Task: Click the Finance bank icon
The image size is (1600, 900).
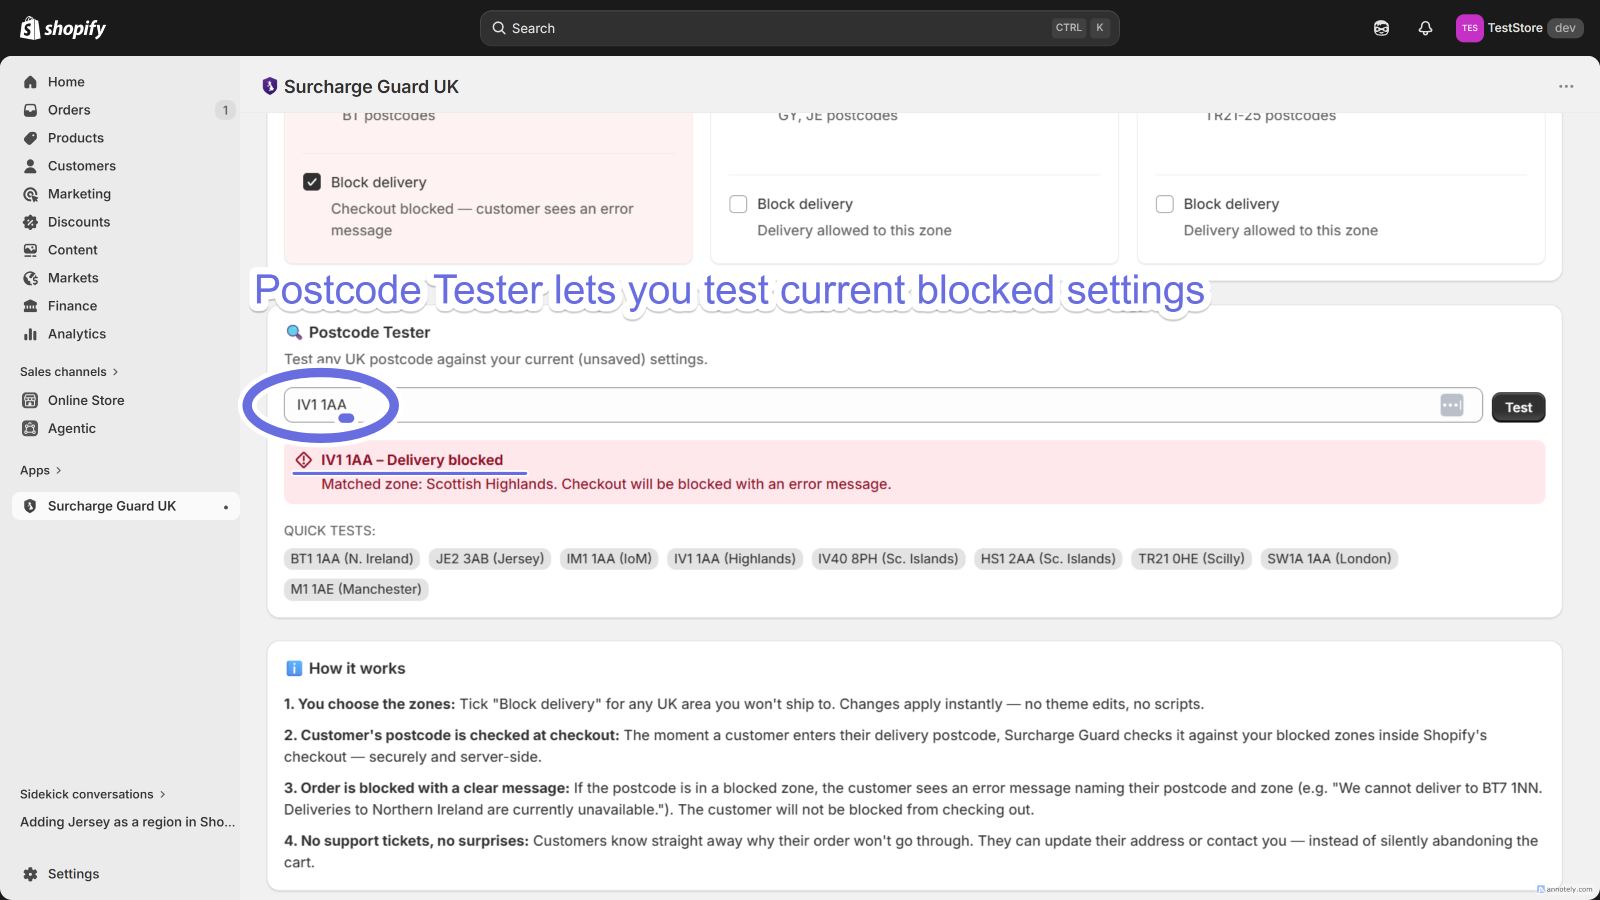Action: pyautogui.click(x=30, y=306)
